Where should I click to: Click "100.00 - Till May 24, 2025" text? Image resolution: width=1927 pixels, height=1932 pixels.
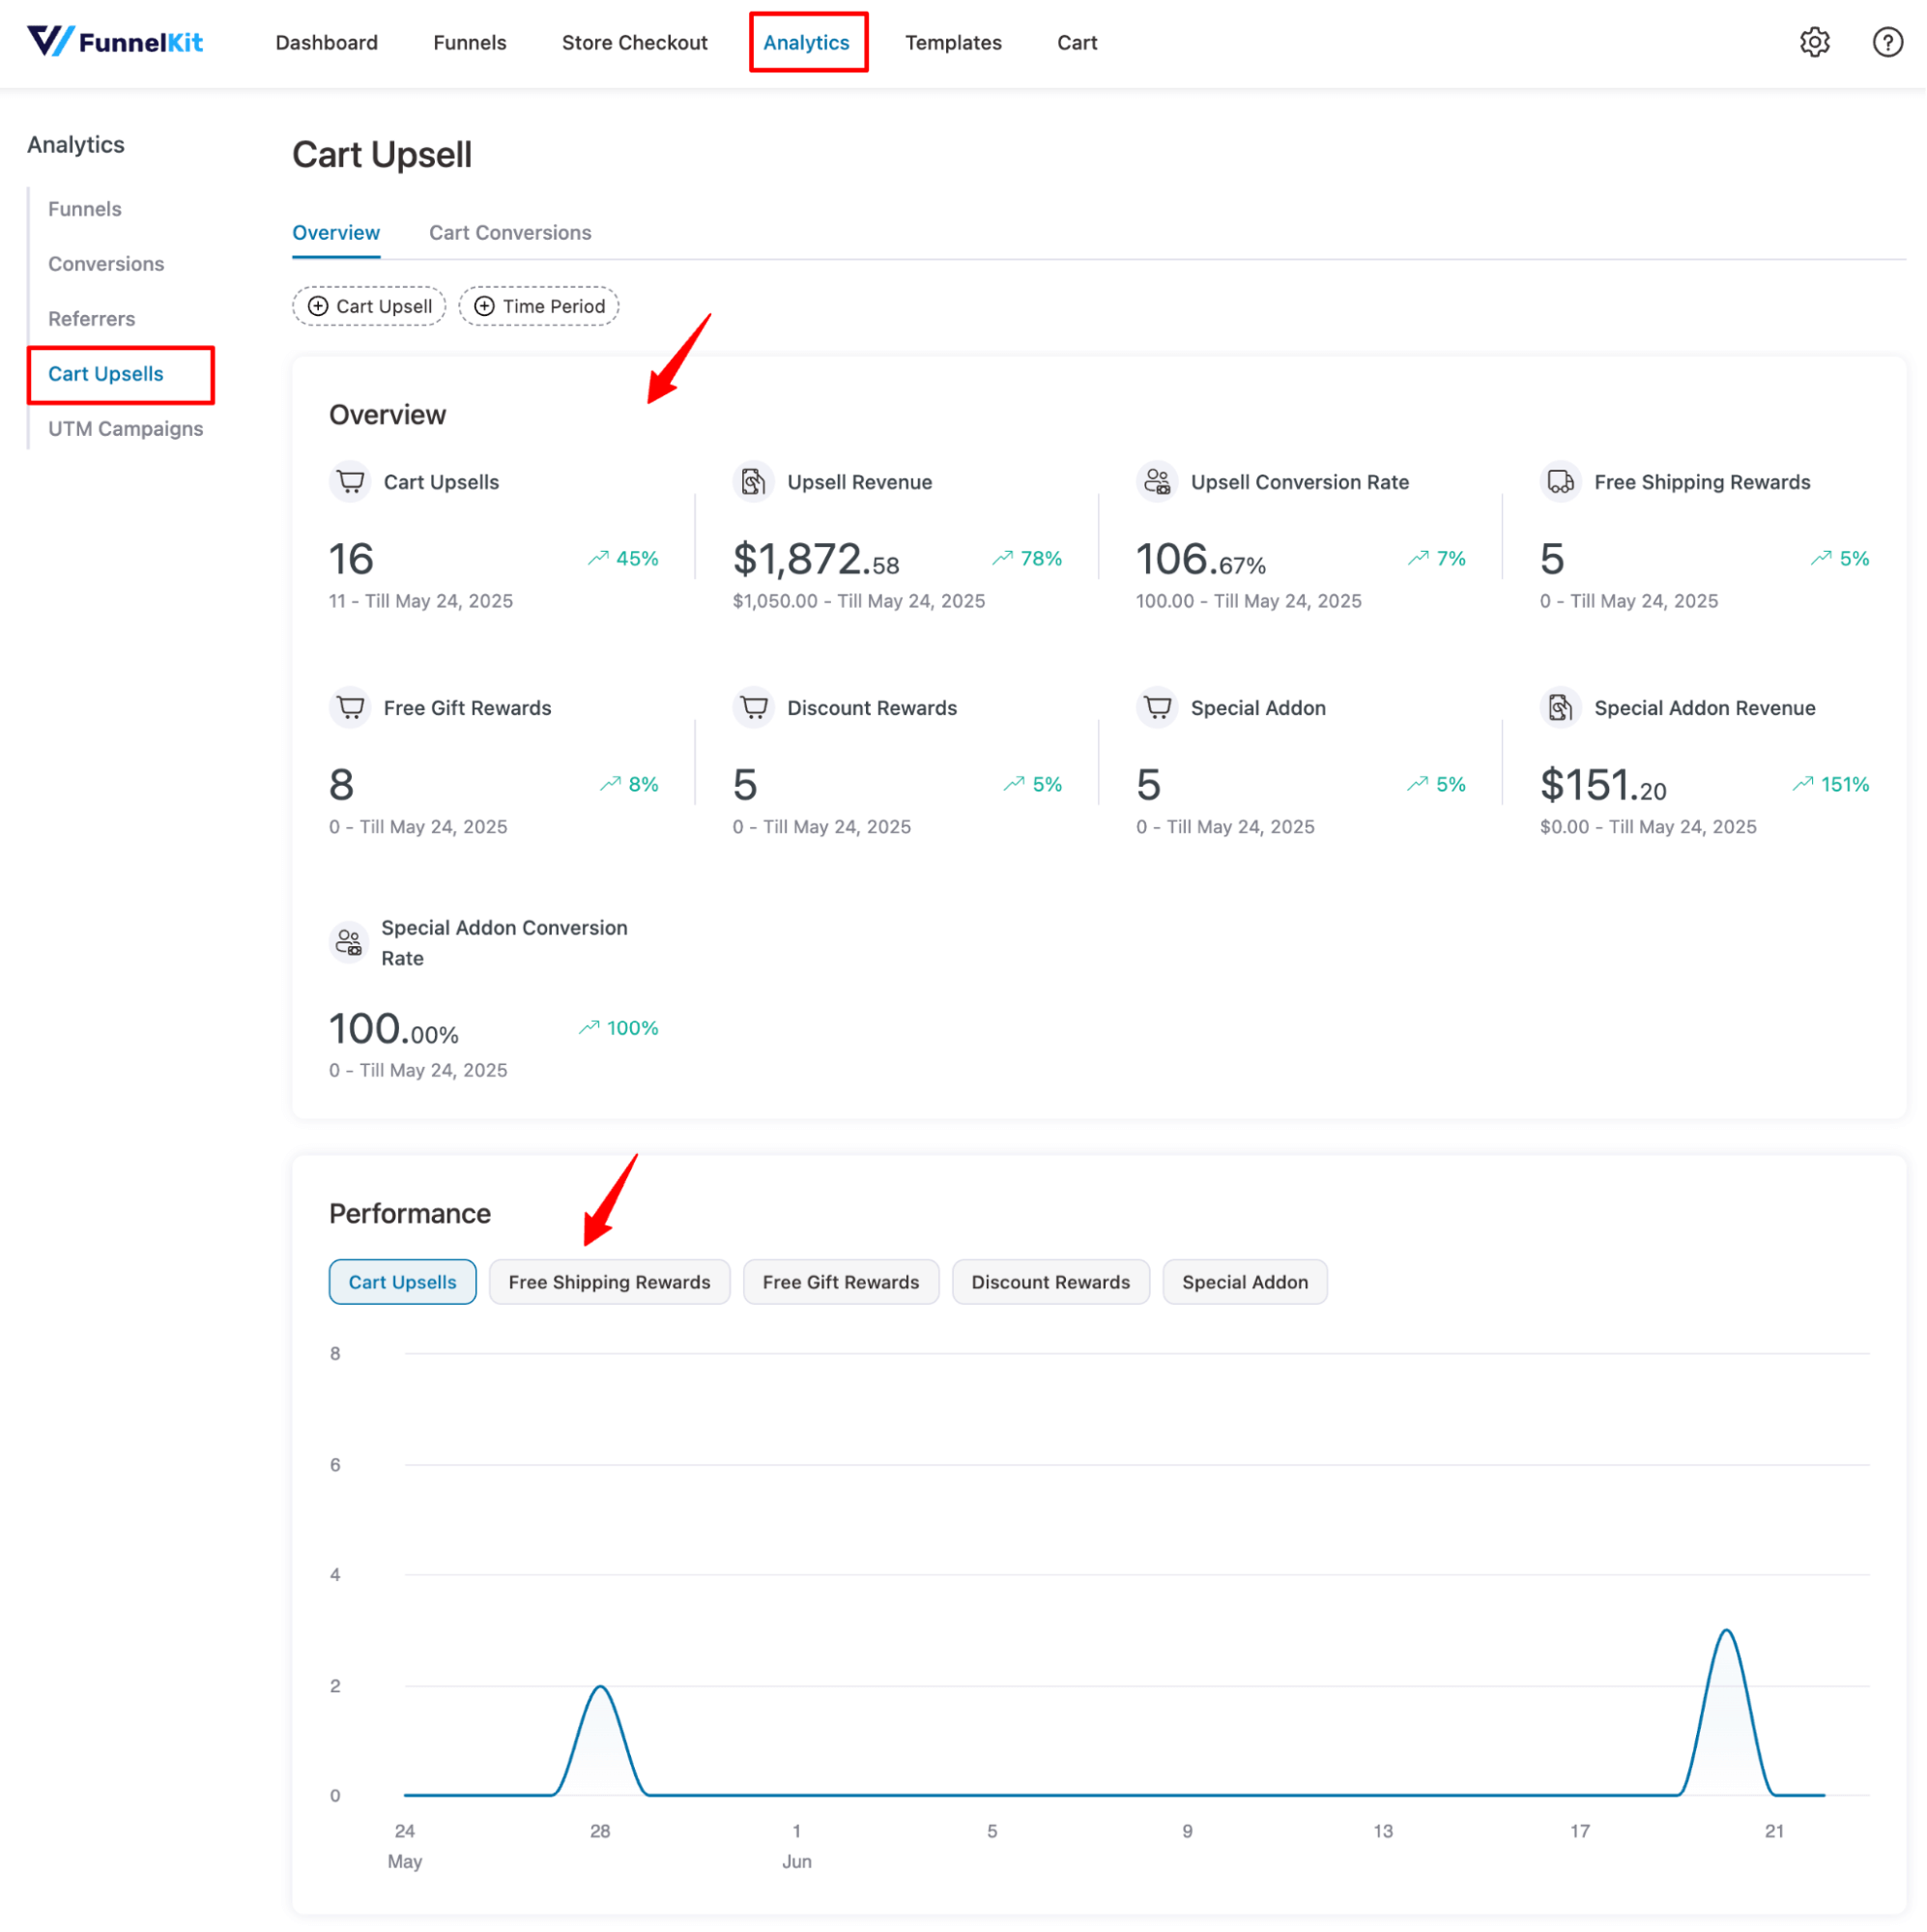coord(1249,601)
